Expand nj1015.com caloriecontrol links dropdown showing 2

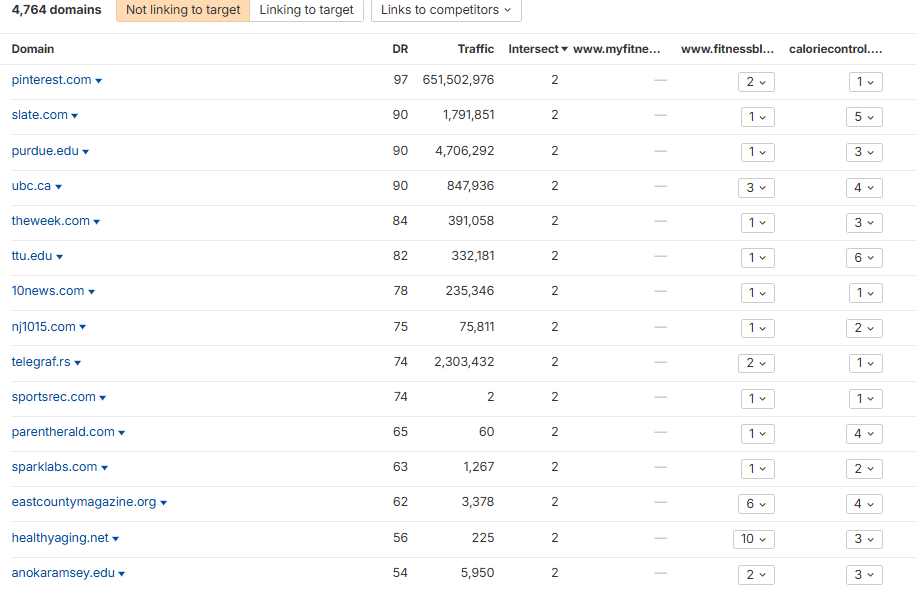[865, 328]
